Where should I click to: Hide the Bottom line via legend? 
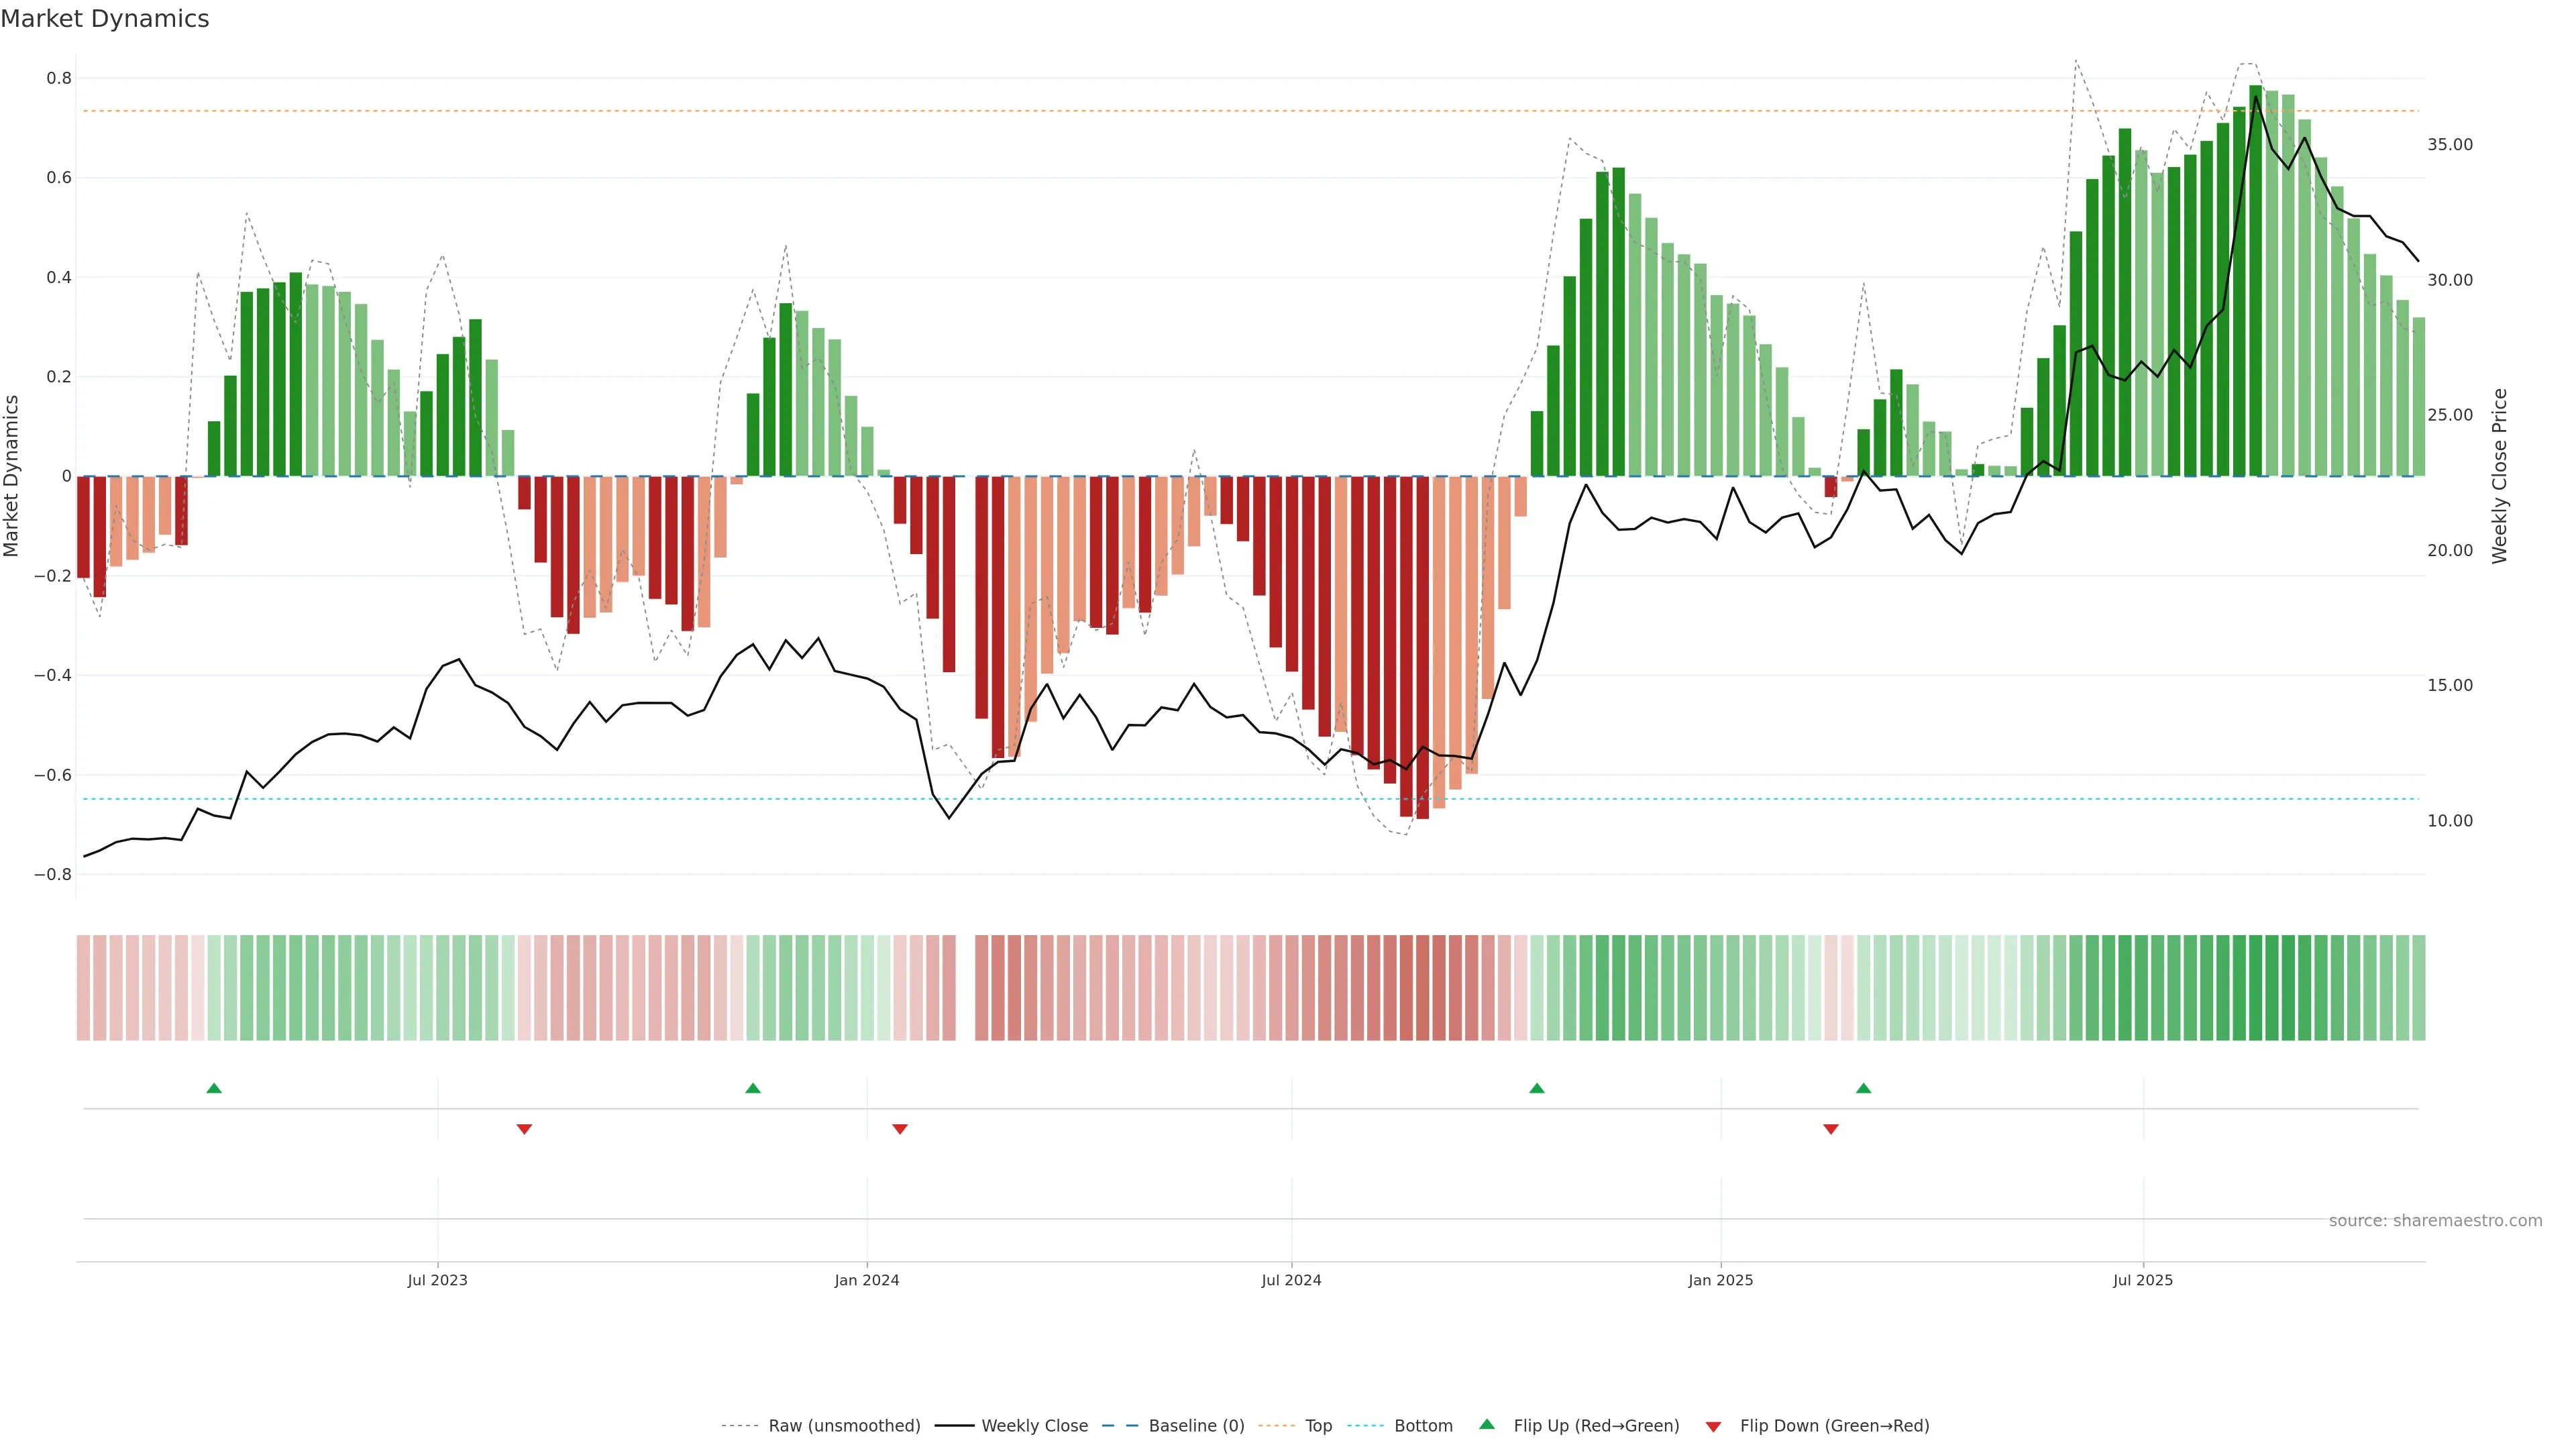(x=1423, y=1426)
